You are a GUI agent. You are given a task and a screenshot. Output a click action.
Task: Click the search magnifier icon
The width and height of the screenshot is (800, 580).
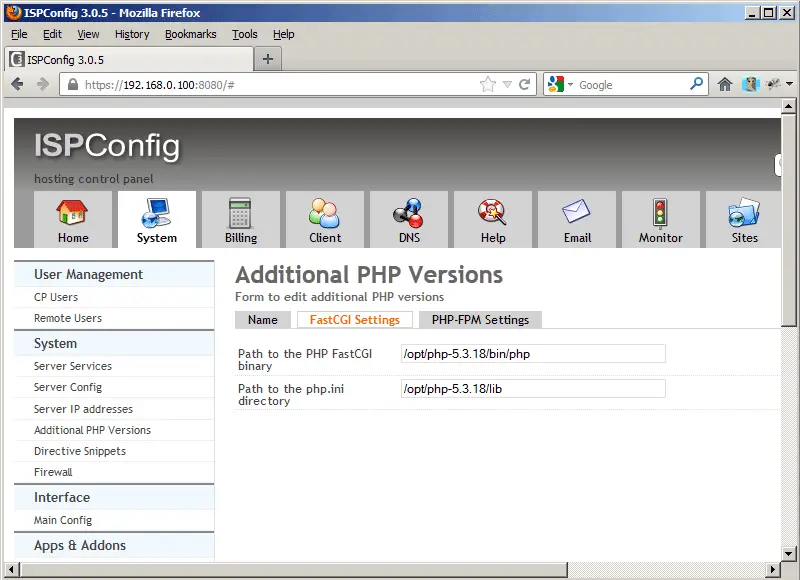tap(696, 84)
